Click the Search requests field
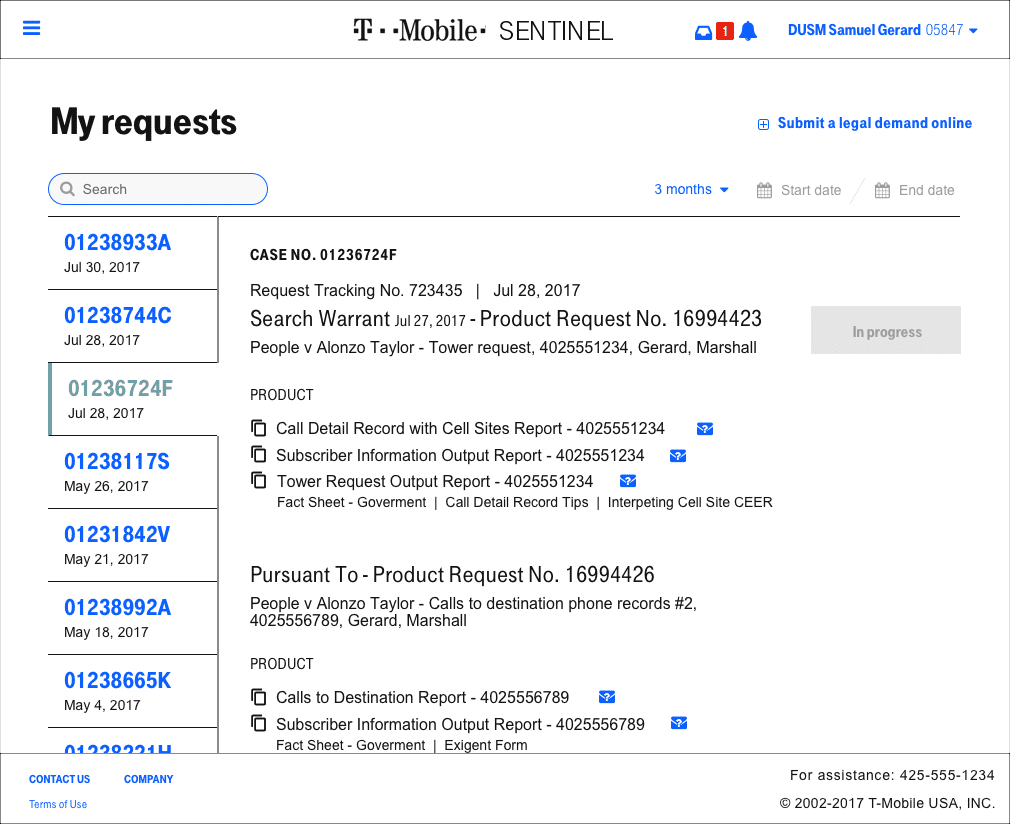 pos(158,189)
